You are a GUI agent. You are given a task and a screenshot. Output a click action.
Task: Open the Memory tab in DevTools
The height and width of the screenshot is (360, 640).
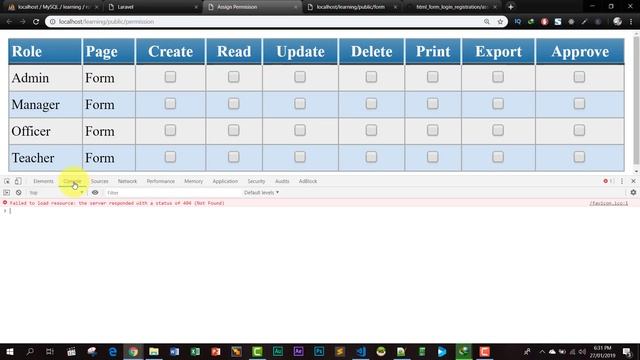point(193,181)
